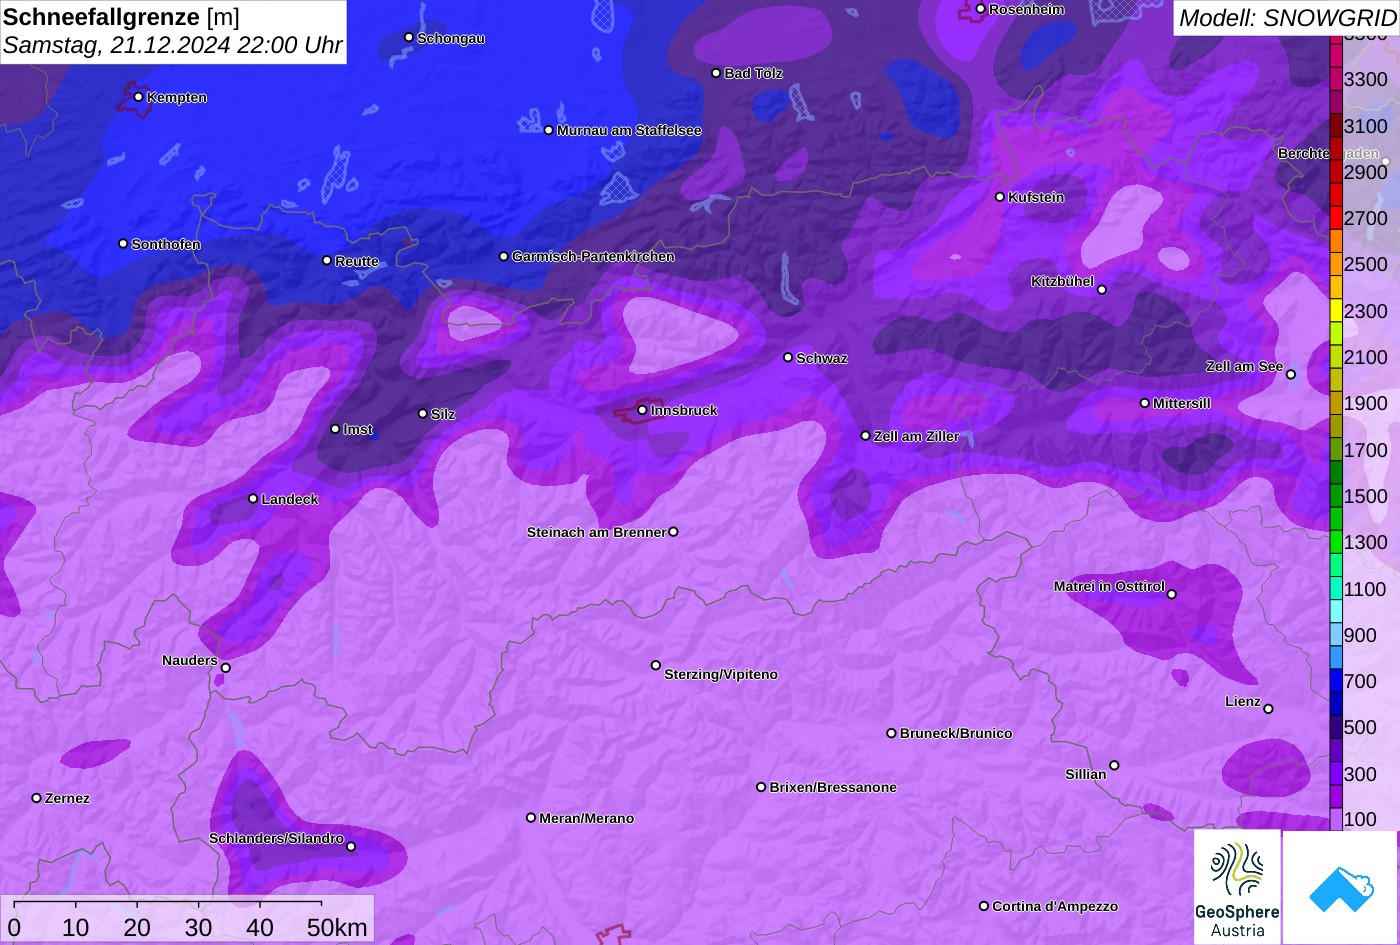Click the 900 legend value

click(x=1360, y=635)
